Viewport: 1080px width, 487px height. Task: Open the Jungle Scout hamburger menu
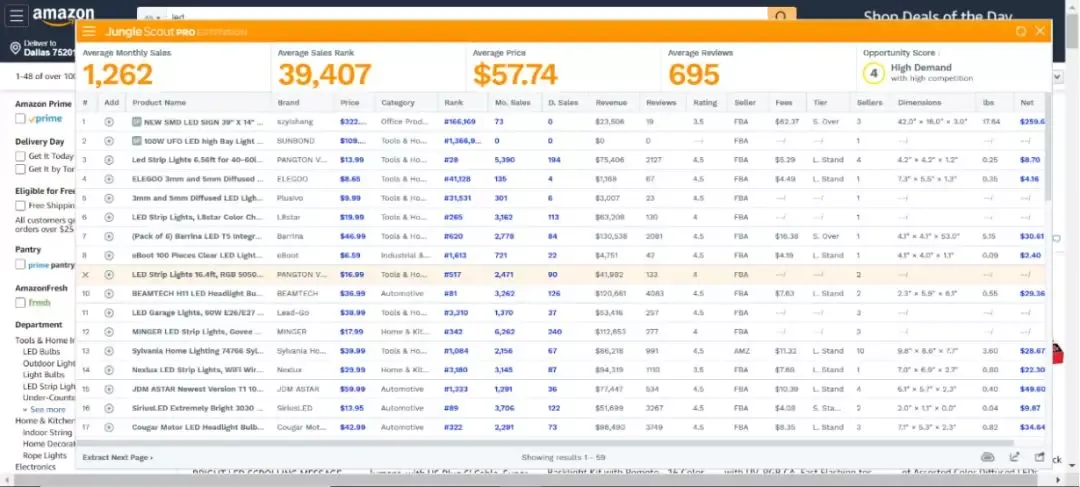pyautogui.click(x=89, y=31)
